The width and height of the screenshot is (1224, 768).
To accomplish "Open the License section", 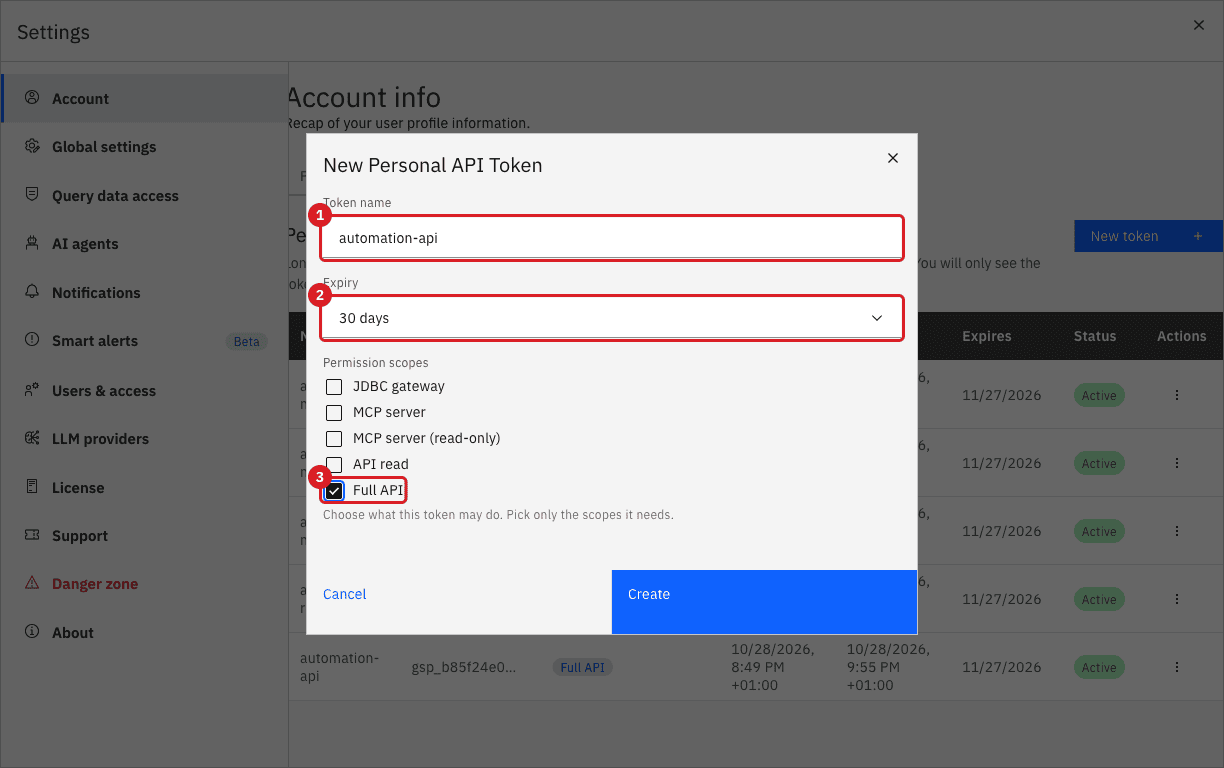I will [145, 488].
